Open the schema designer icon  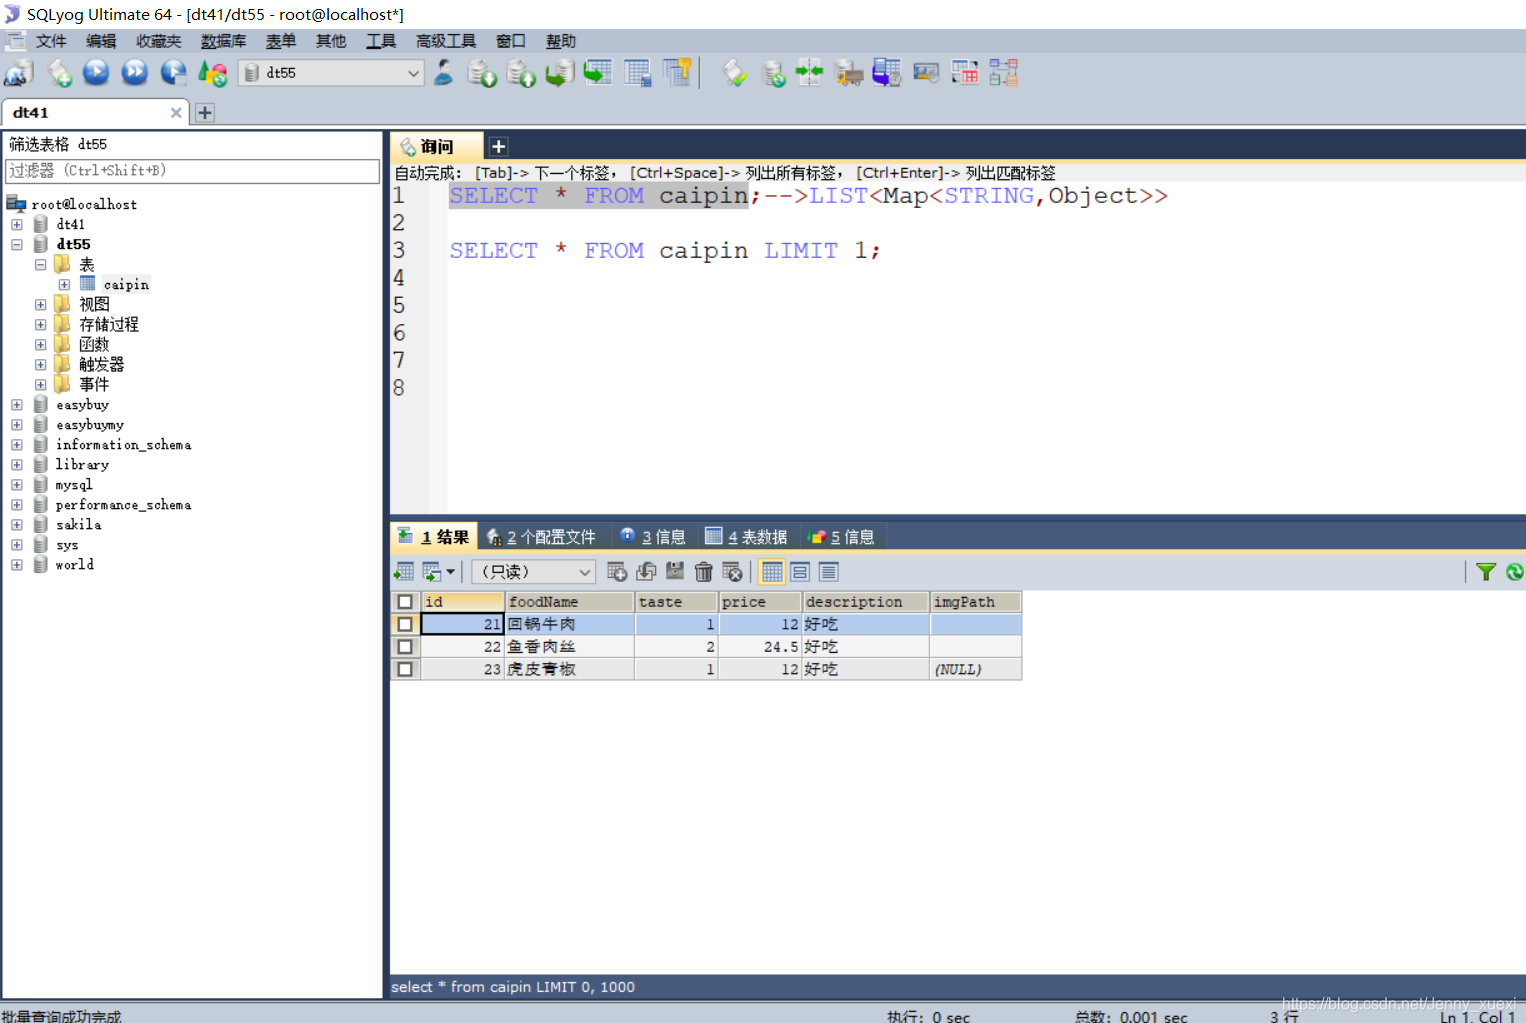tap(1003, 73)
